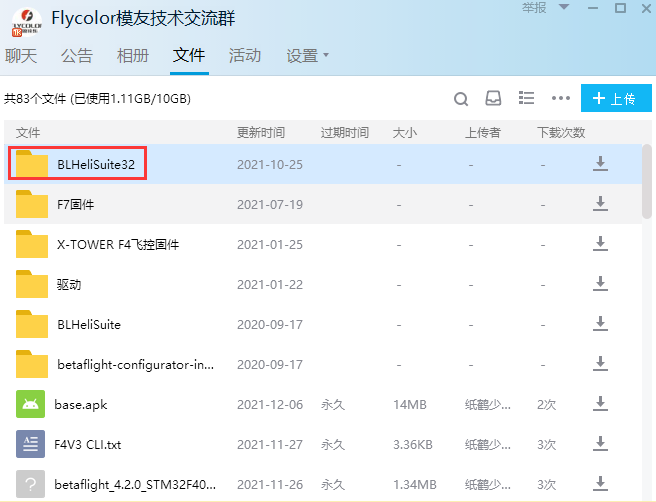Click the F4V3 CLI.txt document icon
The width and height of the screenshot is (656, 502).
(x=31, y=444)
